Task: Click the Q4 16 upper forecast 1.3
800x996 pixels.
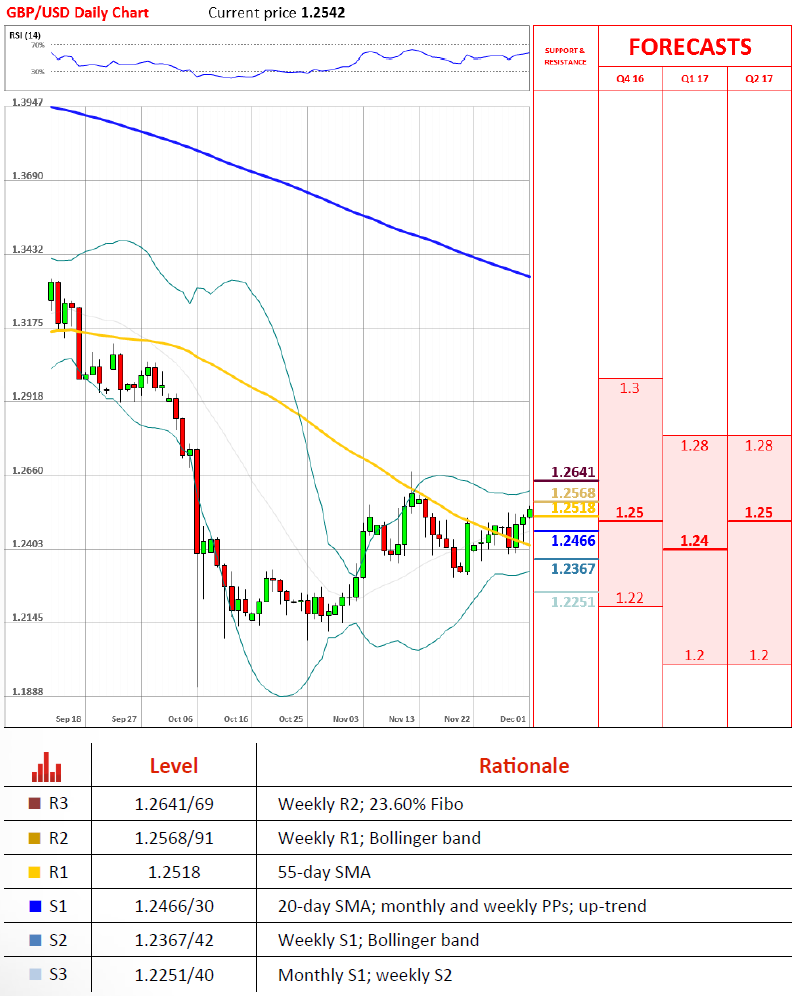Action: [x=630, y=388]
